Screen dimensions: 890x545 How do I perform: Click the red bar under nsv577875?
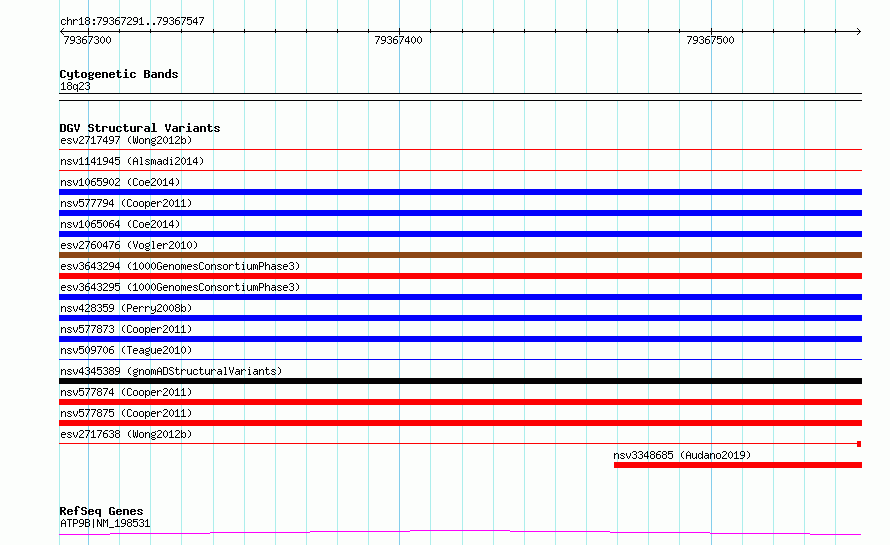(x=460, y=423)
